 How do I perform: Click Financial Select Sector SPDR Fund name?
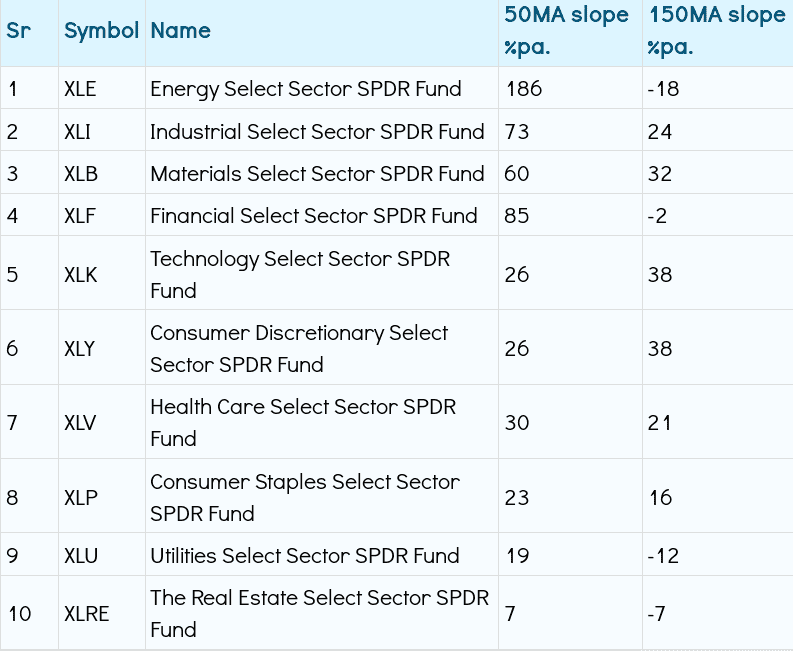click(x=313, y=216)
